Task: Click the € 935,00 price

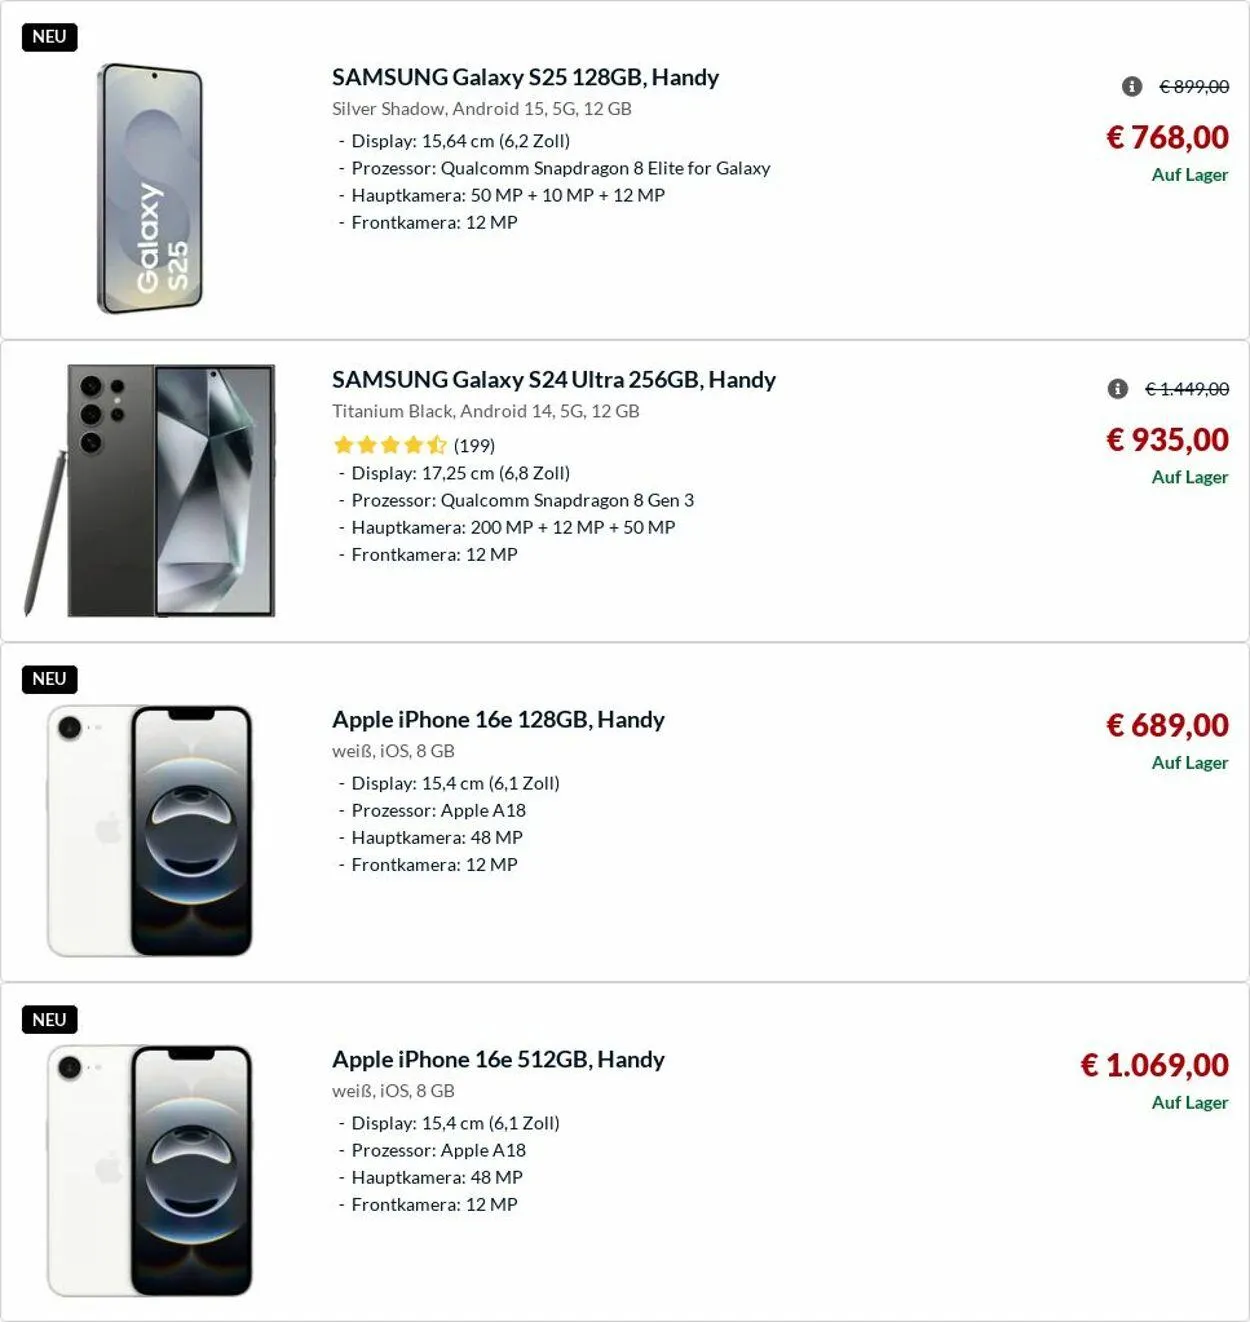Action: (x=1167, y=439)
